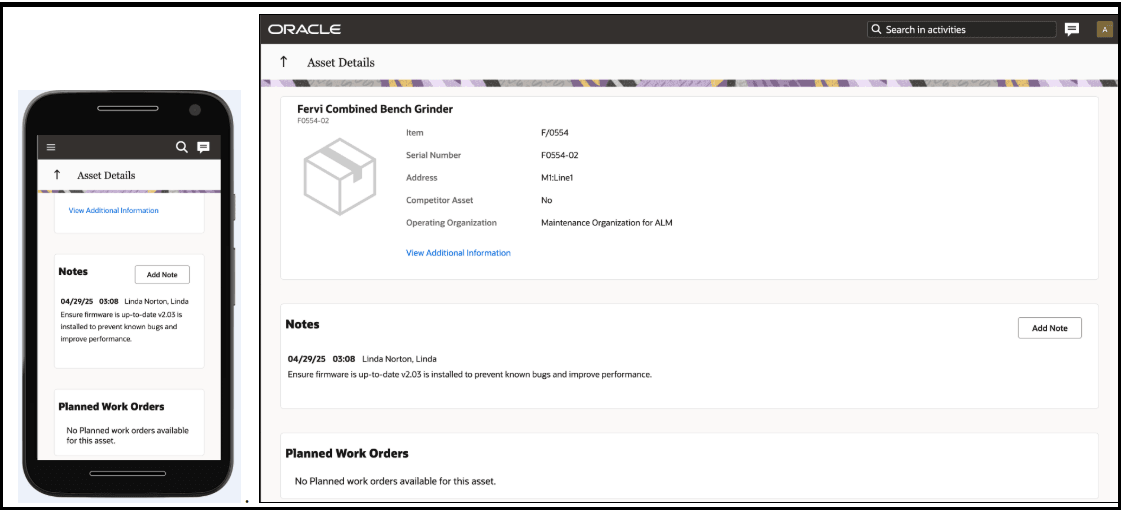
Task: Open View Additional Information link on desktop
Action: coord(458,252)
